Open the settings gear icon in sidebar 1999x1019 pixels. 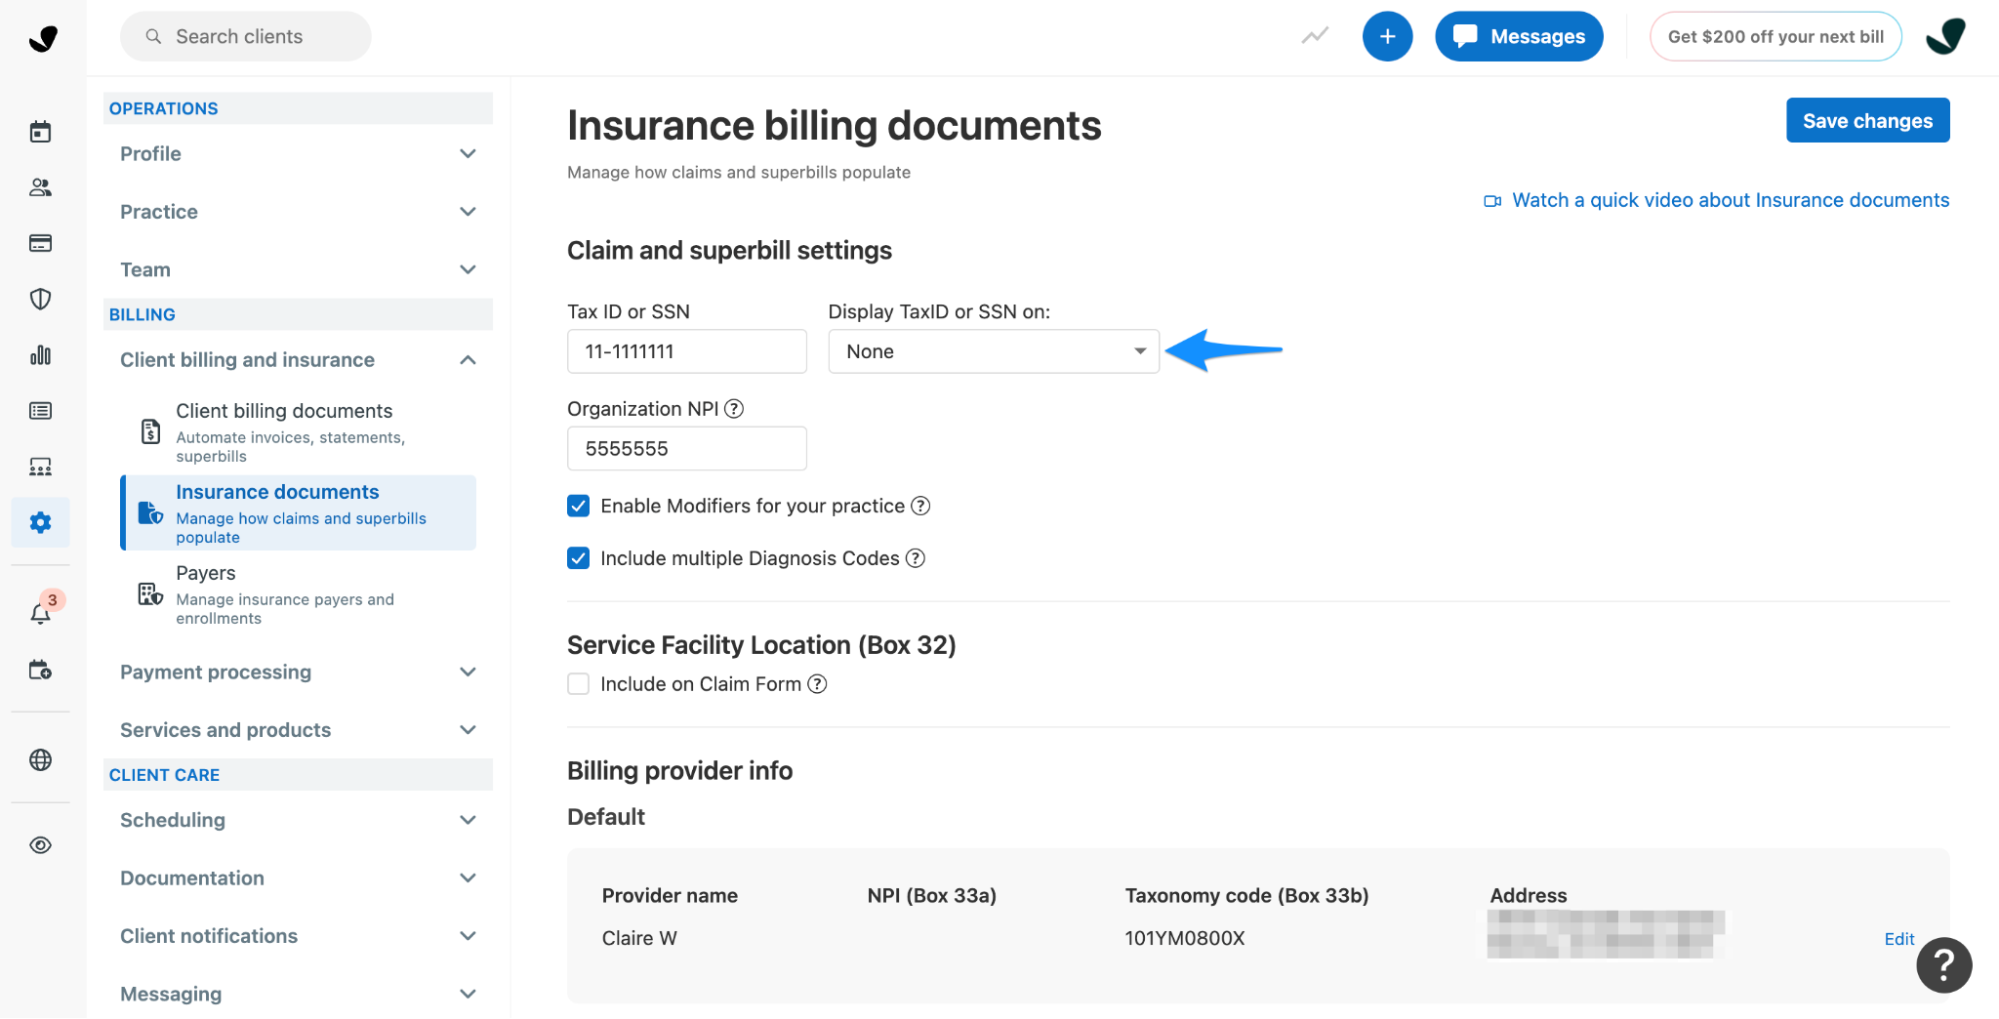pos(40,522)
